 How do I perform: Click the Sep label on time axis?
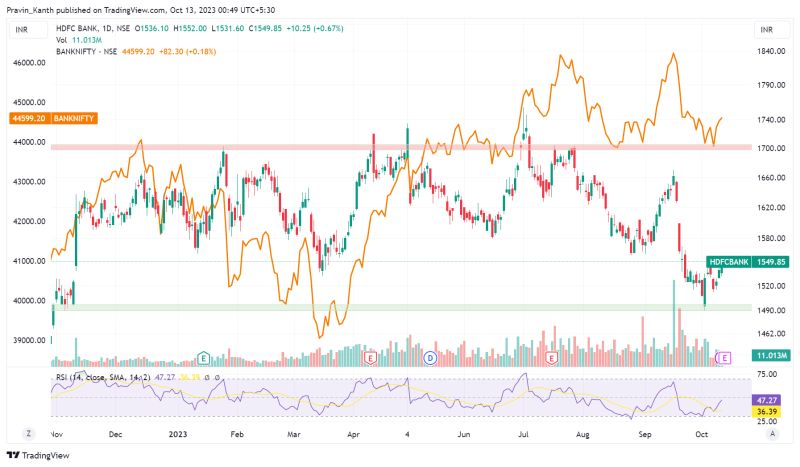click(645, 434)
